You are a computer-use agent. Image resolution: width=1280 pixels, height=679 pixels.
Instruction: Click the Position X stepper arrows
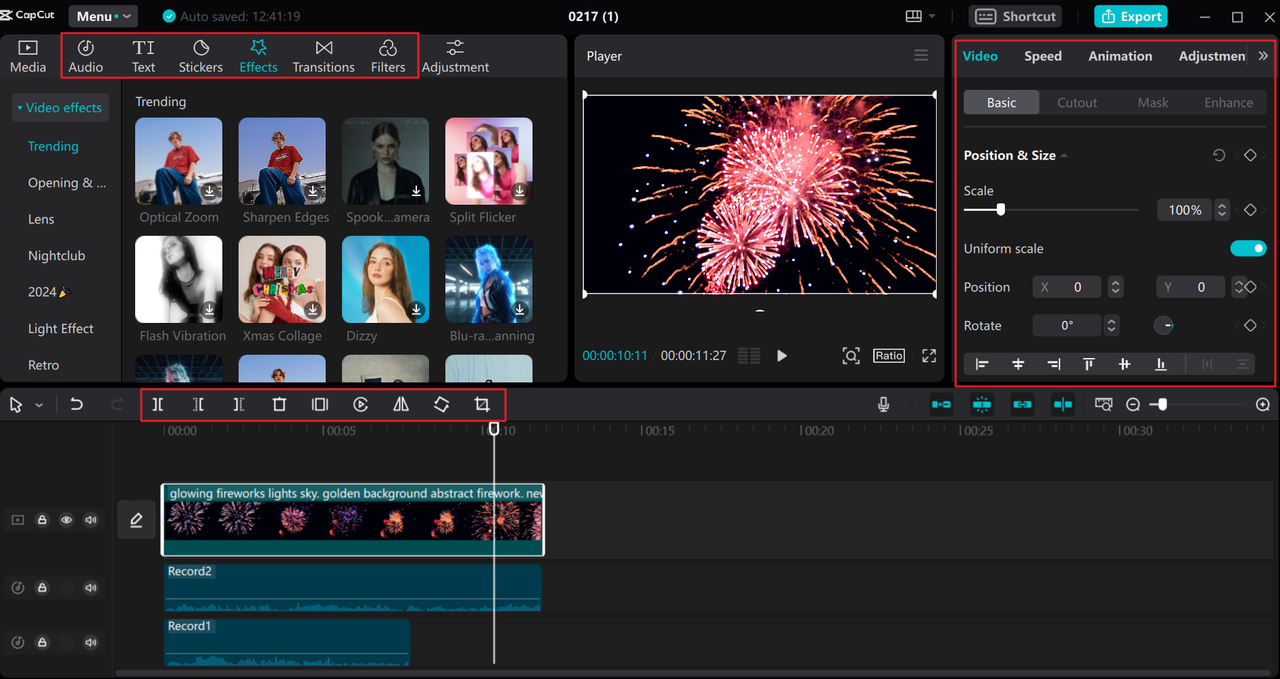pos(1116,287)
